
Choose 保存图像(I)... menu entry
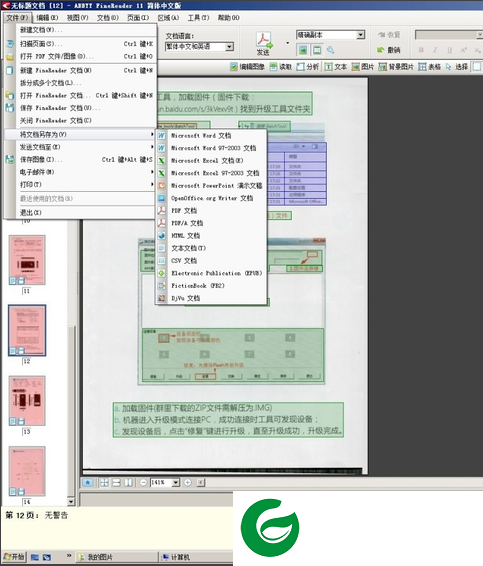[x=81, y=159]
